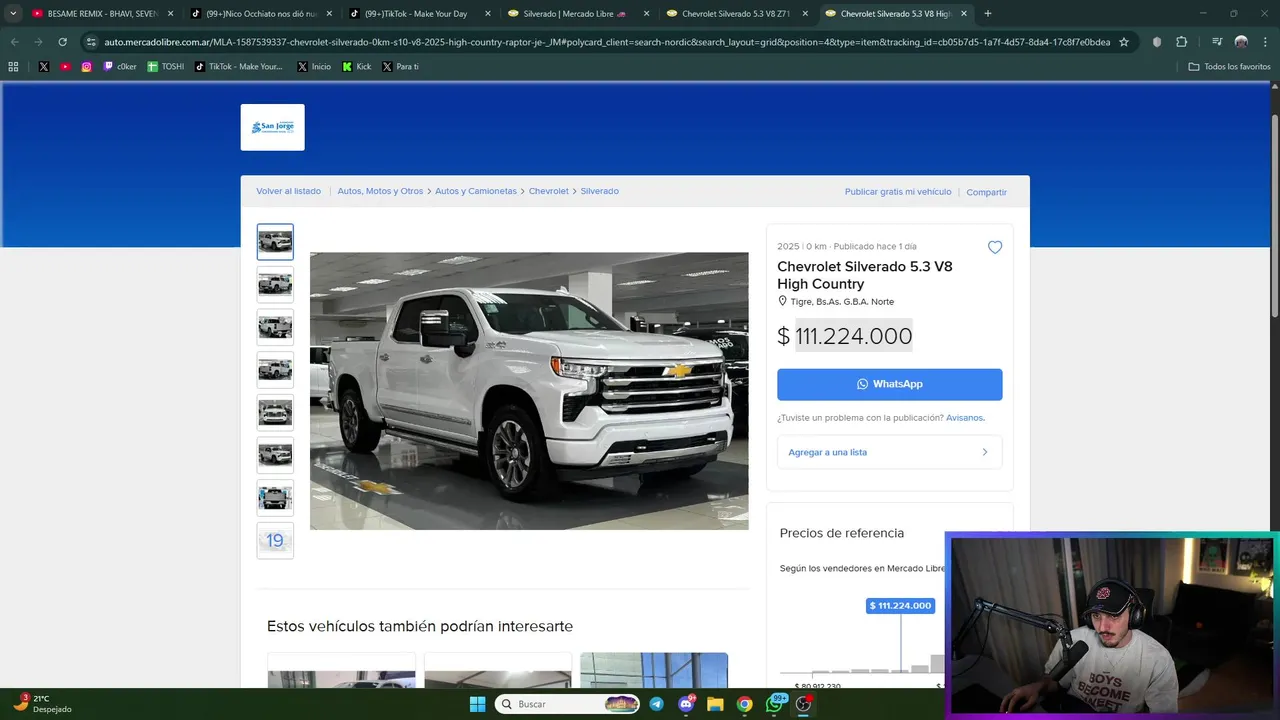Open Todos los favoritos folder
Image resolution: width=1280 pixels, height=720 pixels.
pos(1229,66)
